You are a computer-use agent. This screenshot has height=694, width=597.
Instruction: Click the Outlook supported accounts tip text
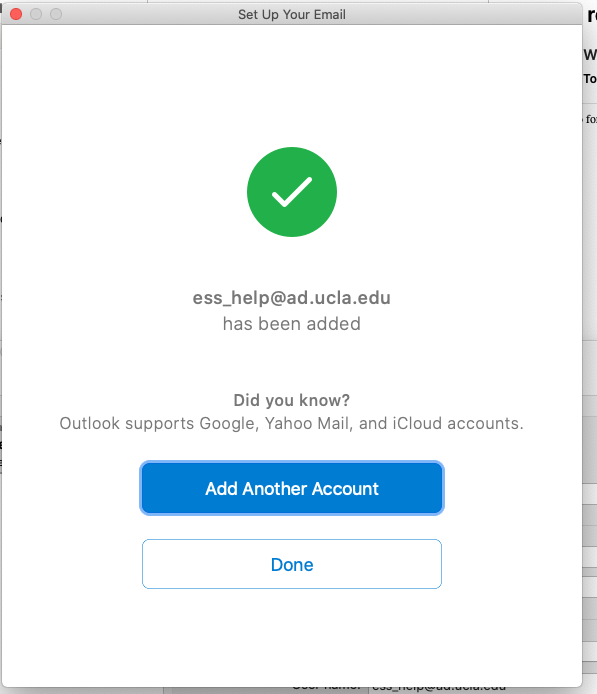292,424
